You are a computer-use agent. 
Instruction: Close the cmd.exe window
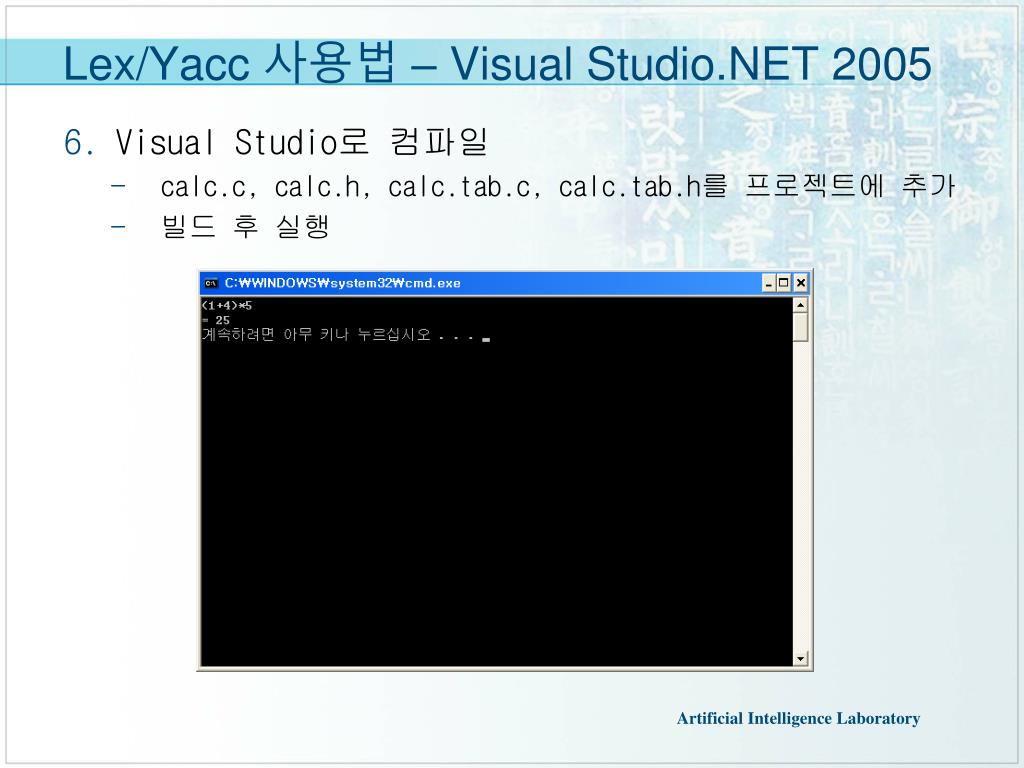click(801, 283)
